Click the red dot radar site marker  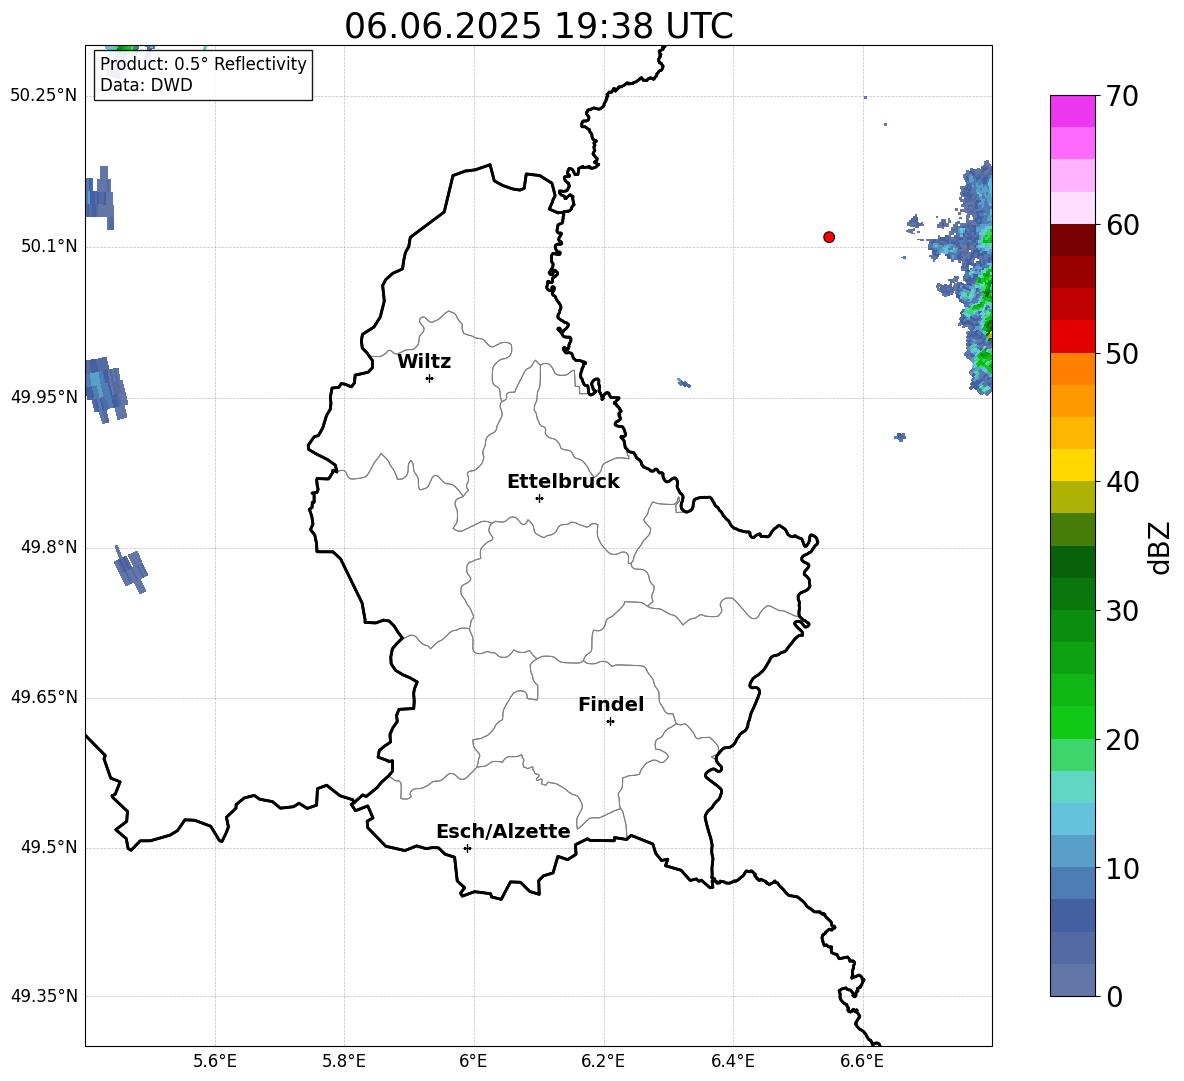(829, 237)
